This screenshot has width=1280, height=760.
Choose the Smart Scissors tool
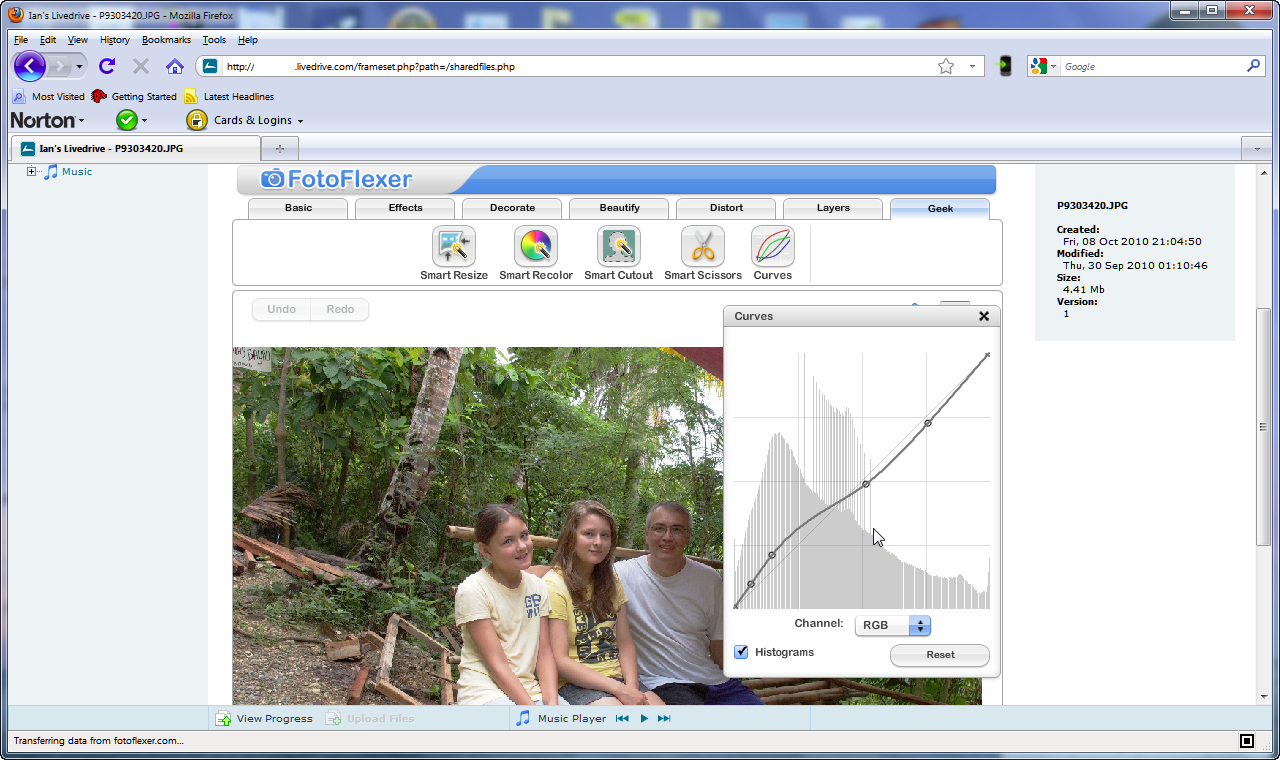(703, 246)
